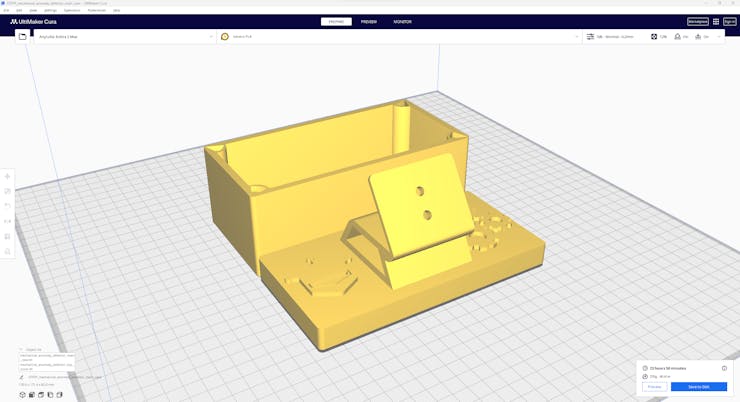Expand the print settings panel chevron

point(719,36)
